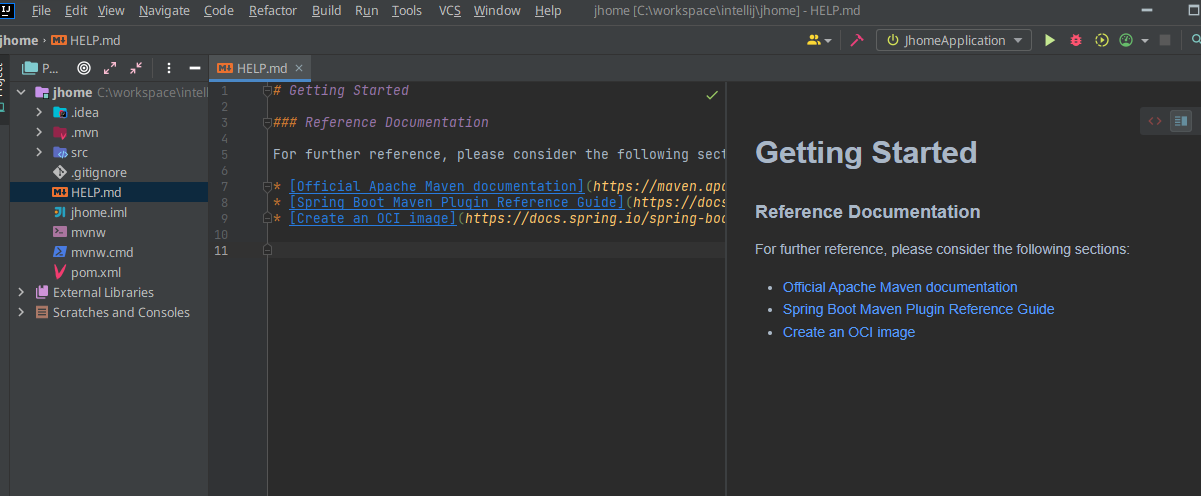Open the File menu
The image size is (1201, 496).
(x=41, y=10)
